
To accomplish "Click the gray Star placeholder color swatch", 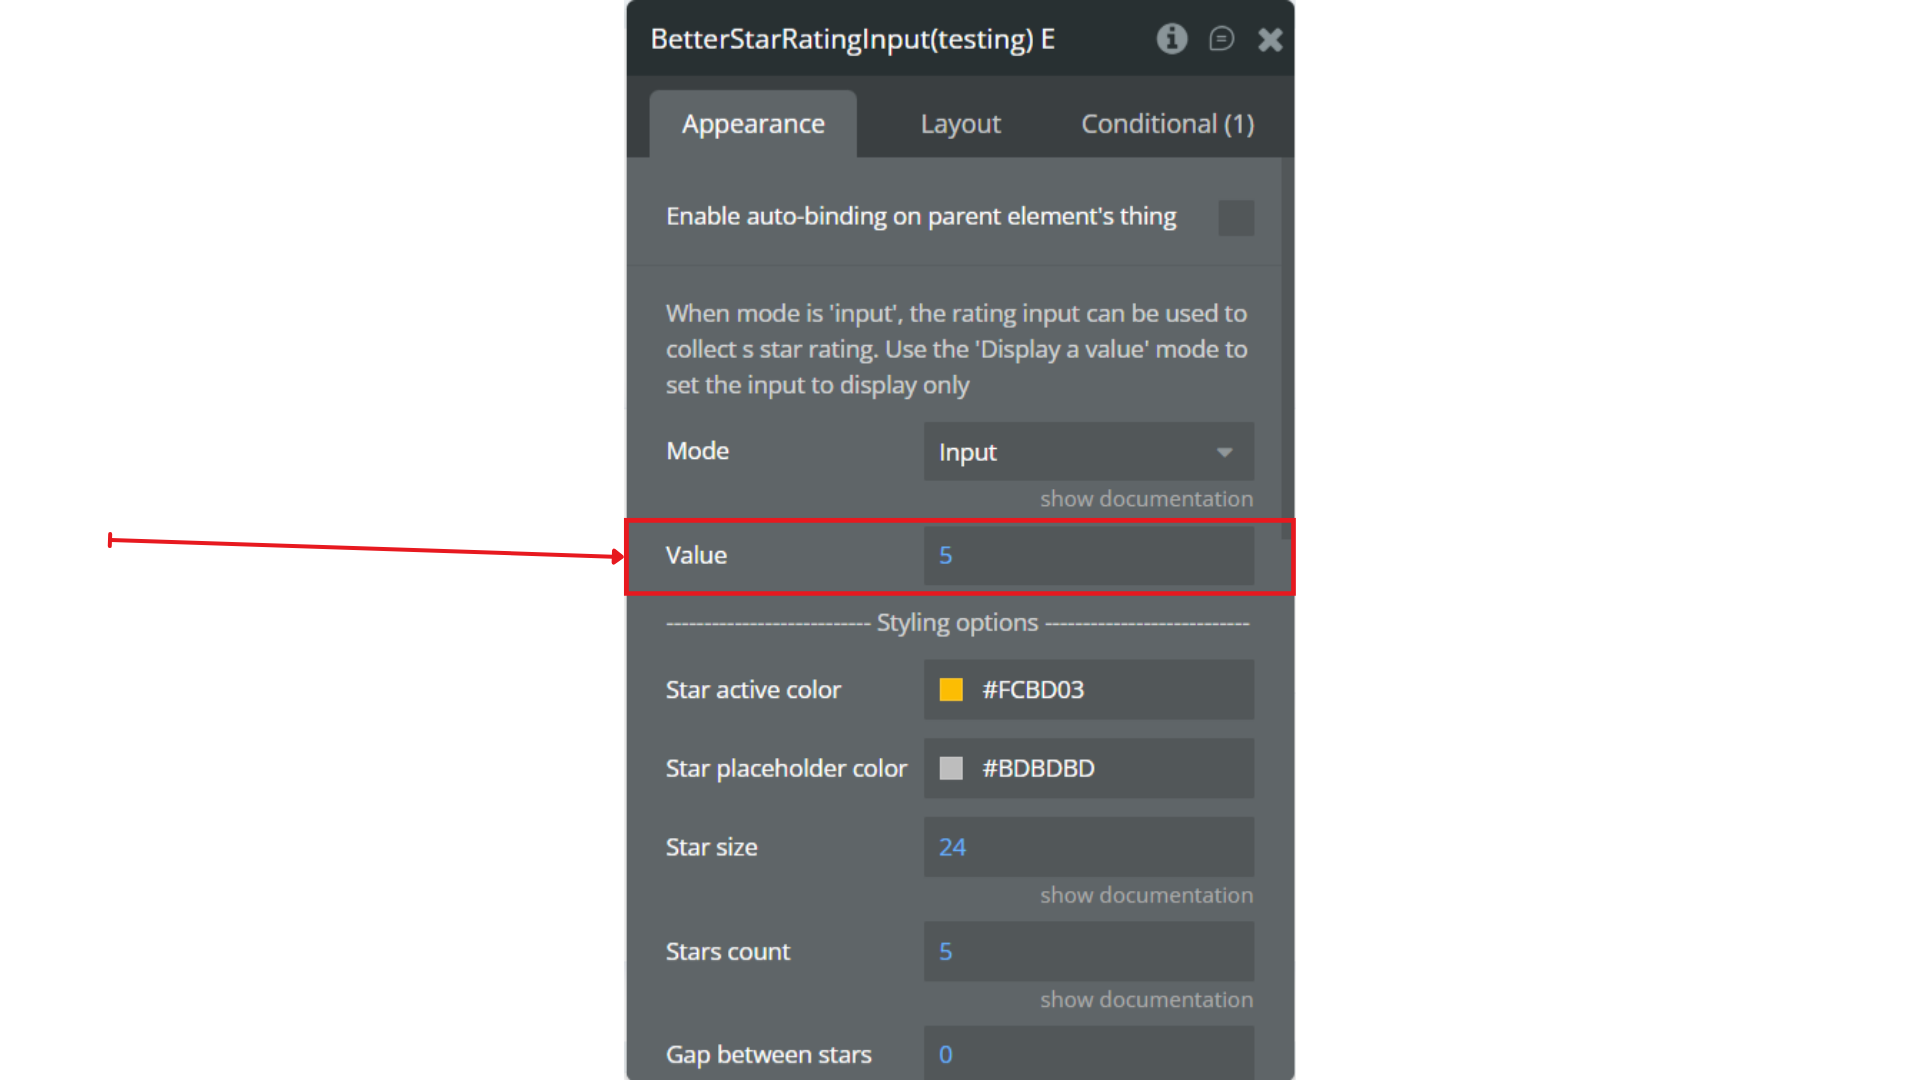I will pyautogui.click(x=951, y=768).
